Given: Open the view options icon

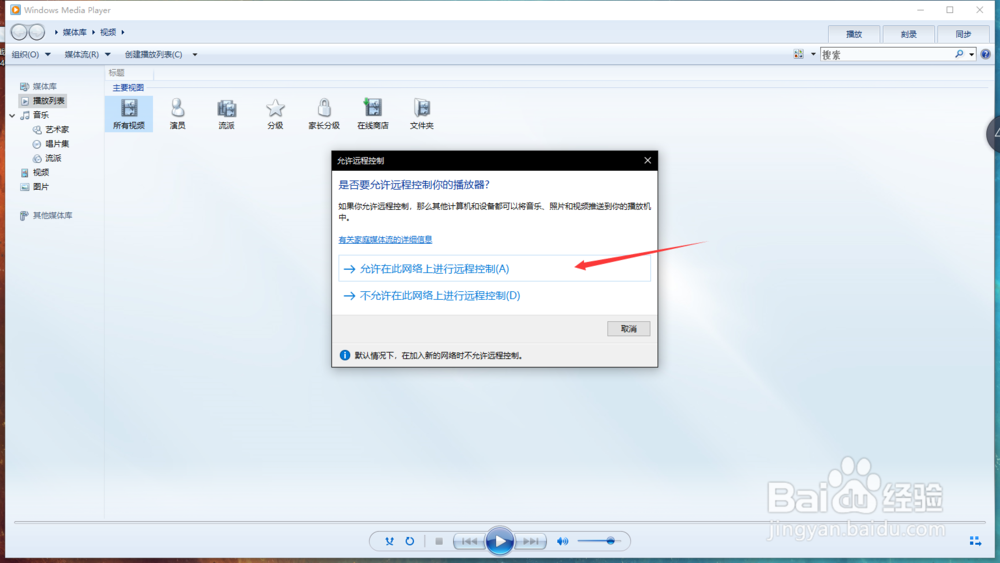Looking at the screenshot, I should (x=798, y=54).
